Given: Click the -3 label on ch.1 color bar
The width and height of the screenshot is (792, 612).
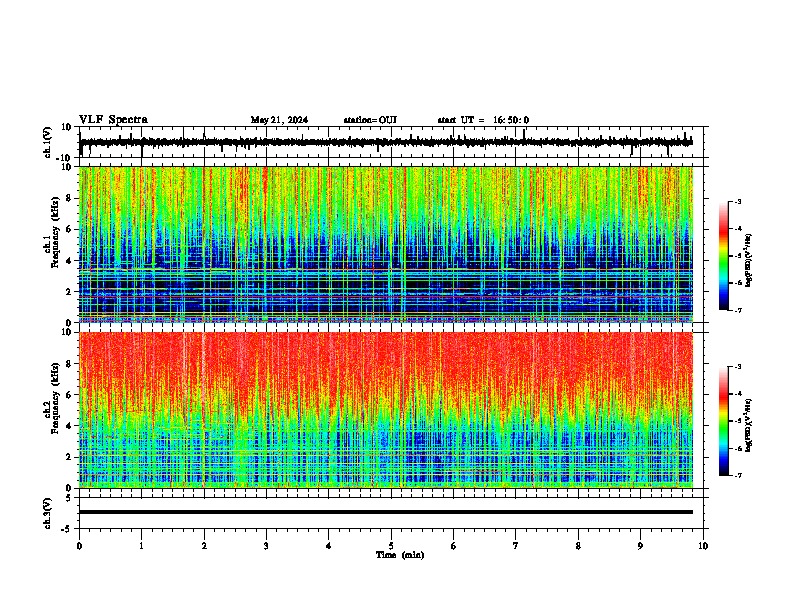Looking at the screenshot, I should coord(738,202).
